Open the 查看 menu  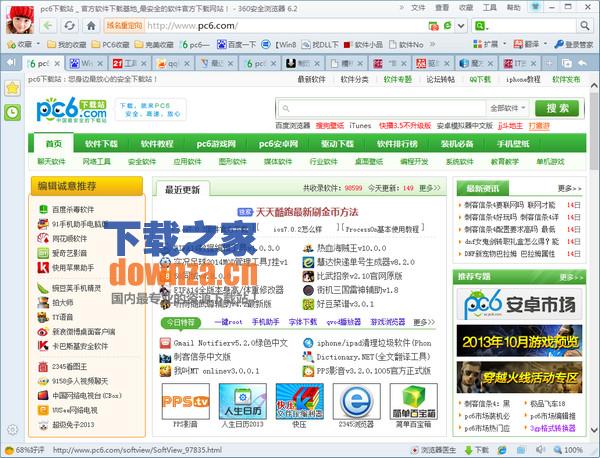[x=442, y=7]
